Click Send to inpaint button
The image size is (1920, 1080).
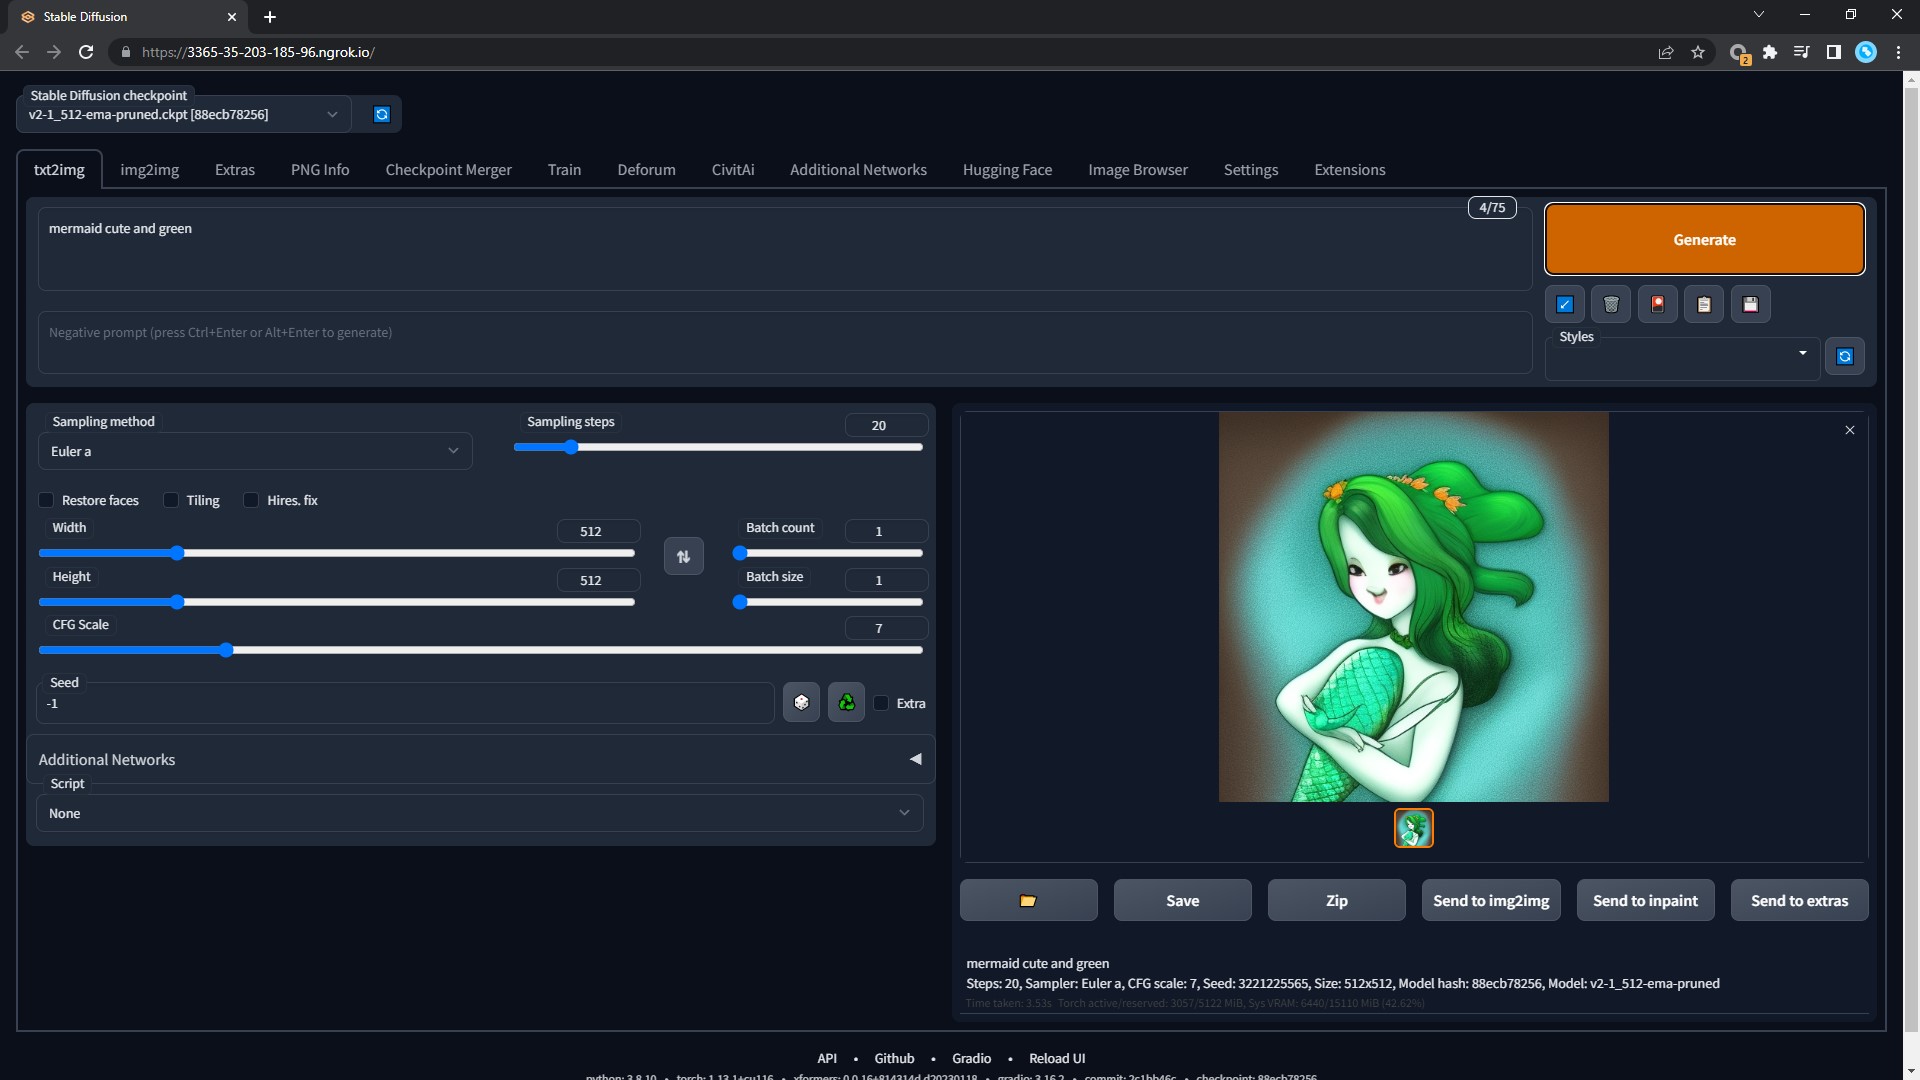(x=1645, y=901)
